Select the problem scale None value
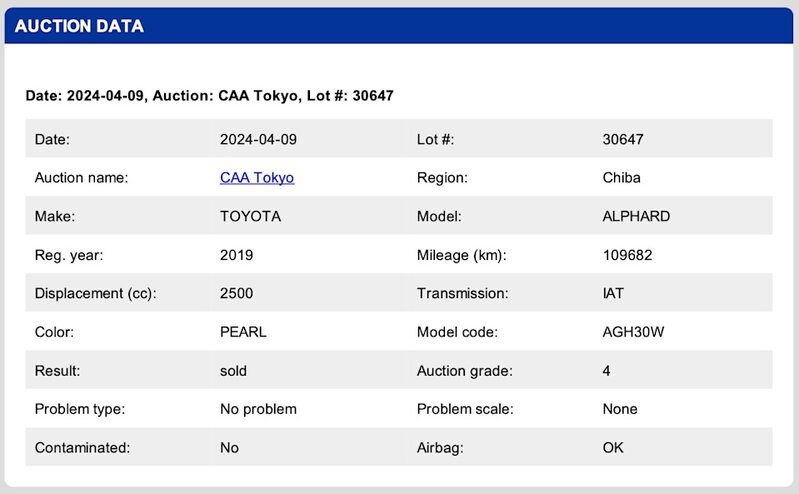This screenshot has width=799, height=494. click(x=620, y=409)
